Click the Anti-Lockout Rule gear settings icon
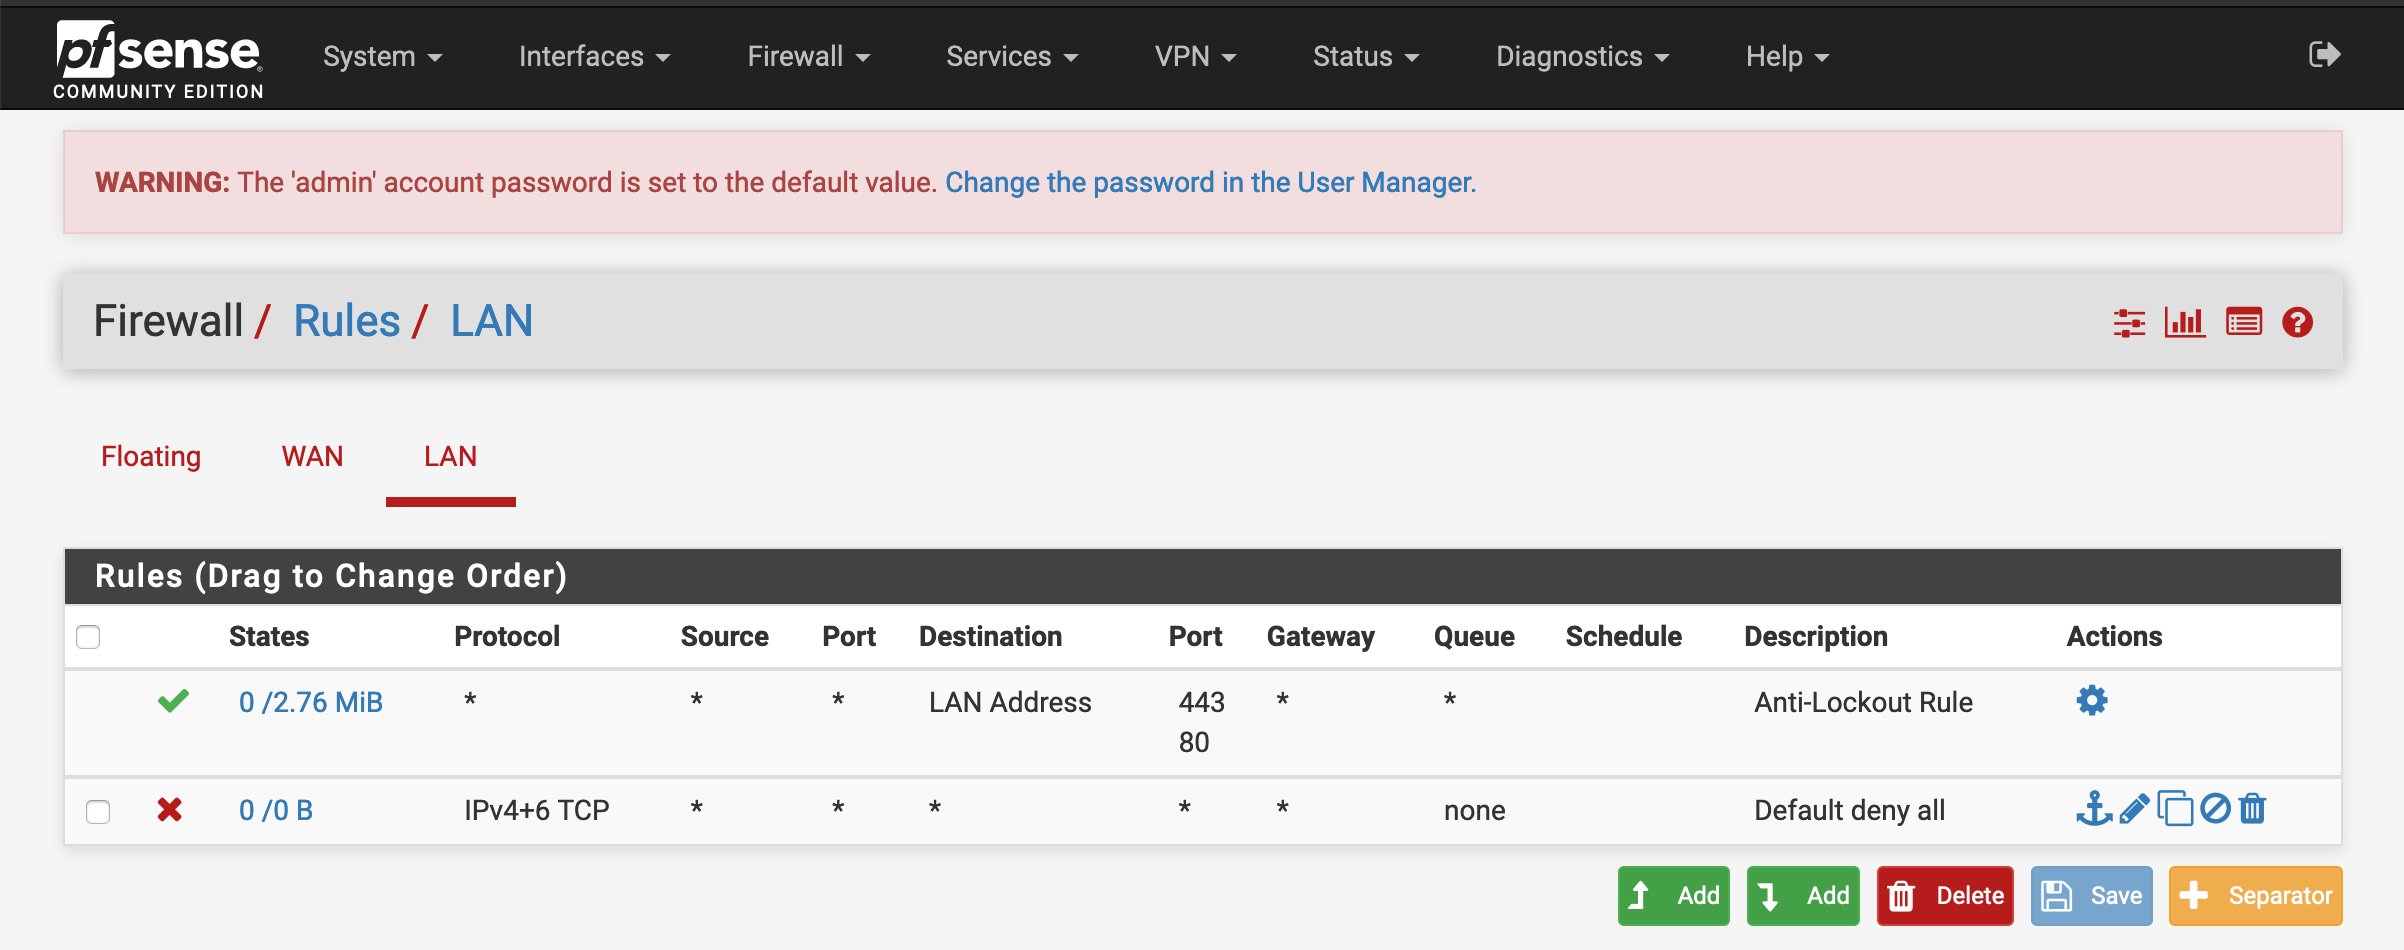2404x950 pixels. (x=2092, y=700)
